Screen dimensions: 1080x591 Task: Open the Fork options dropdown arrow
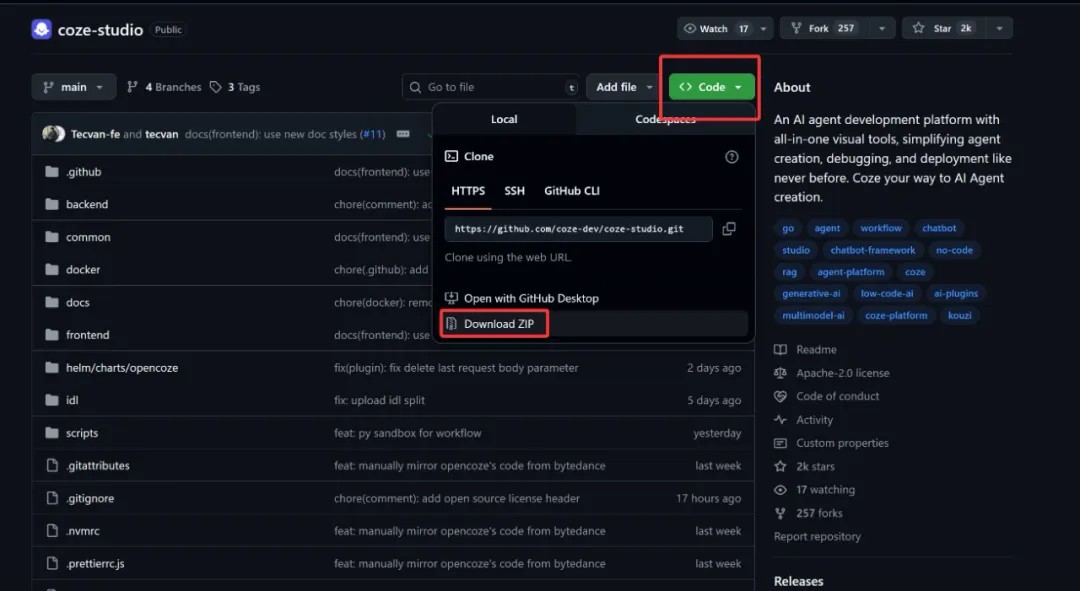coord(882,28)
